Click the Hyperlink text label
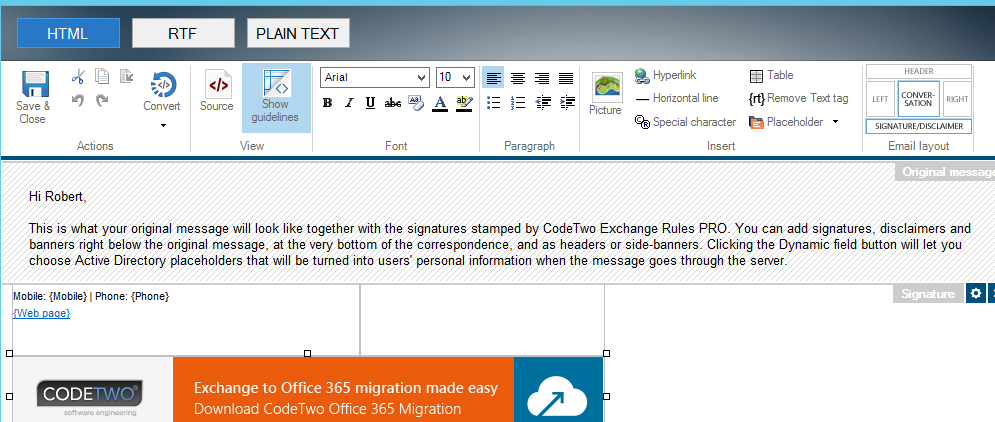Screen dimensions: 995x422 point(675,75)
